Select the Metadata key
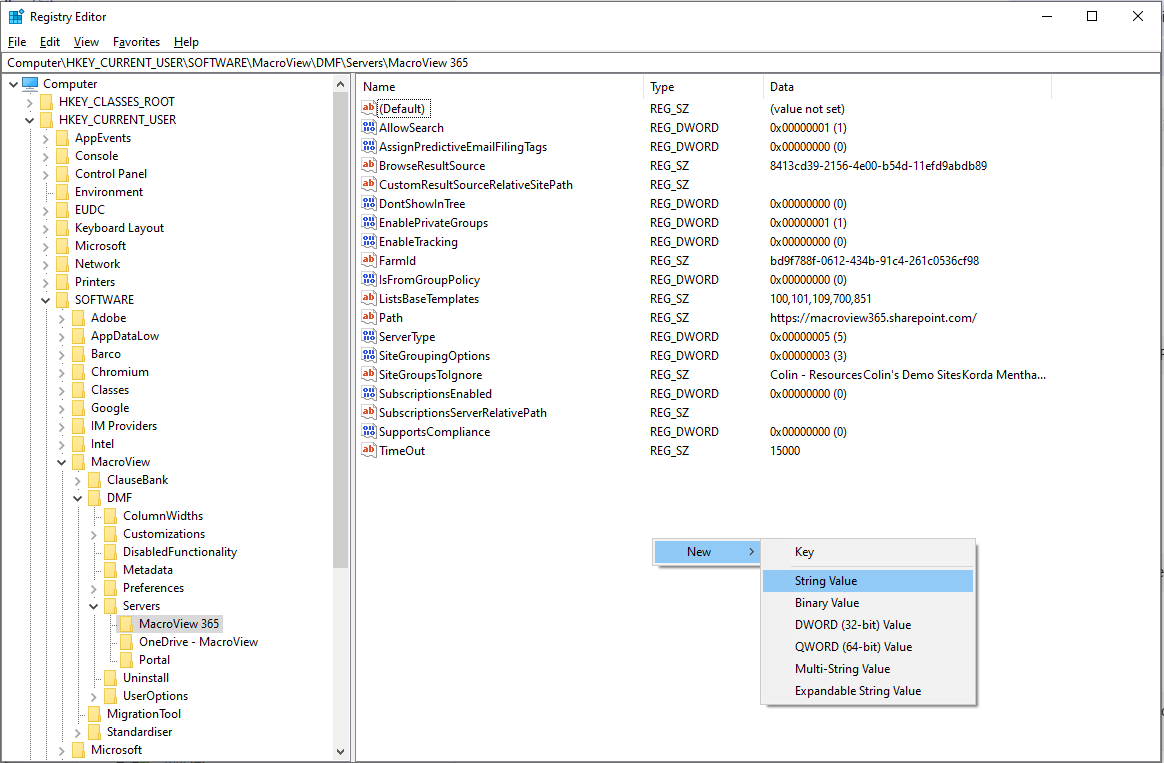This screenshot has width=1164, height=763. click(x=148, y=570)
